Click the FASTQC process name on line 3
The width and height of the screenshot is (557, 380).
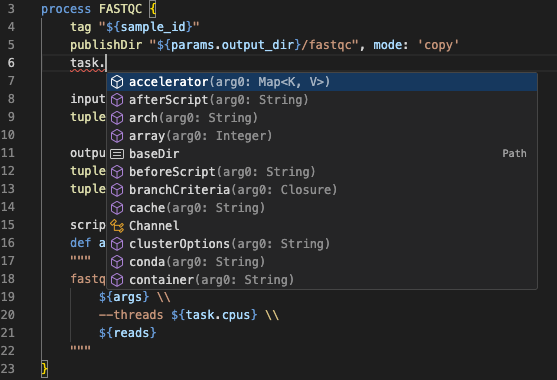tap(120, 9)
